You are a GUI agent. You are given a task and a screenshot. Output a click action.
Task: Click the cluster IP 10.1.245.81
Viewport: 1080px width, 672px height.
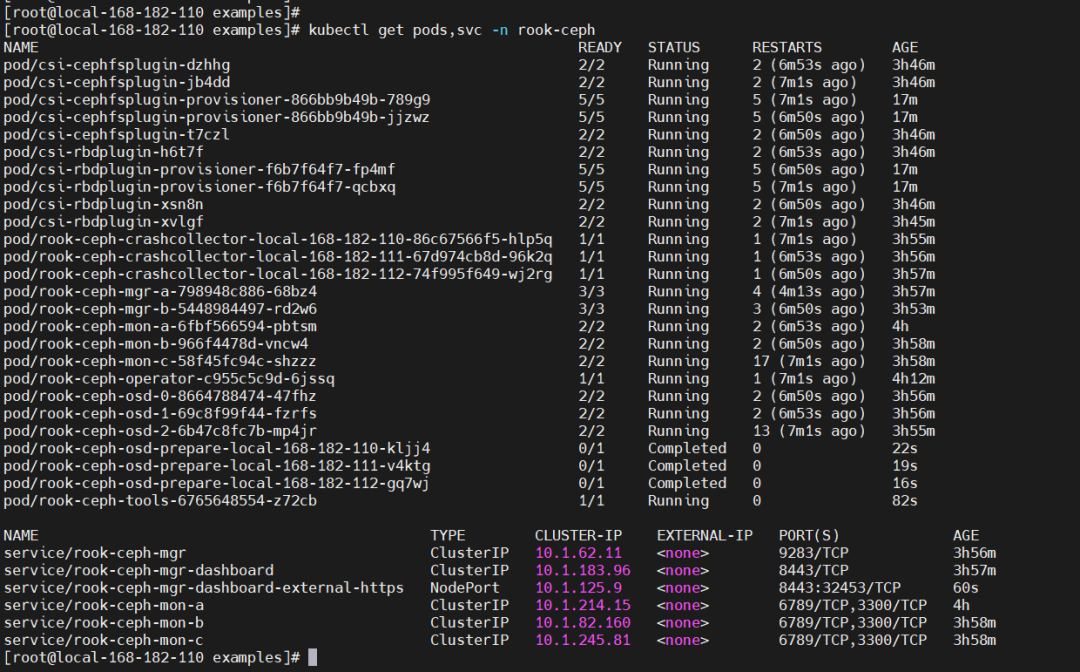click(582, 640)
